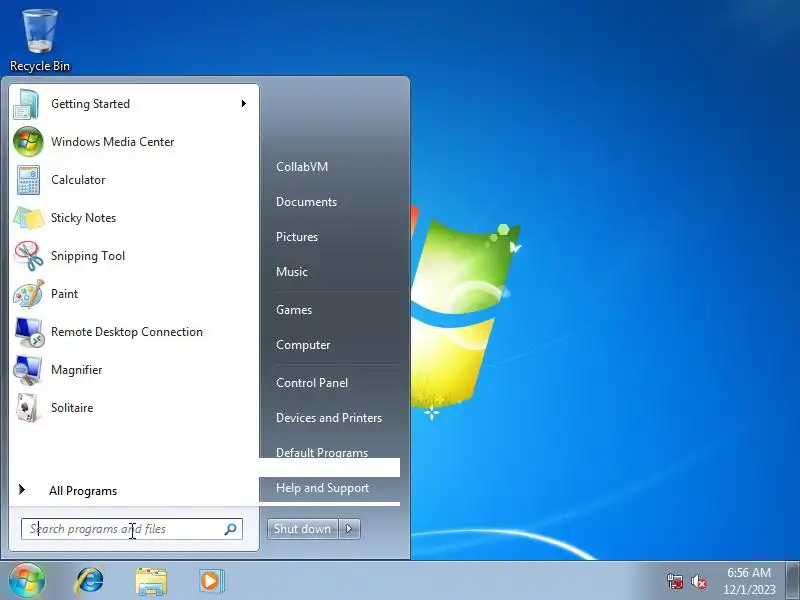Open Computer from the Start menu

[x=303, y=345]
